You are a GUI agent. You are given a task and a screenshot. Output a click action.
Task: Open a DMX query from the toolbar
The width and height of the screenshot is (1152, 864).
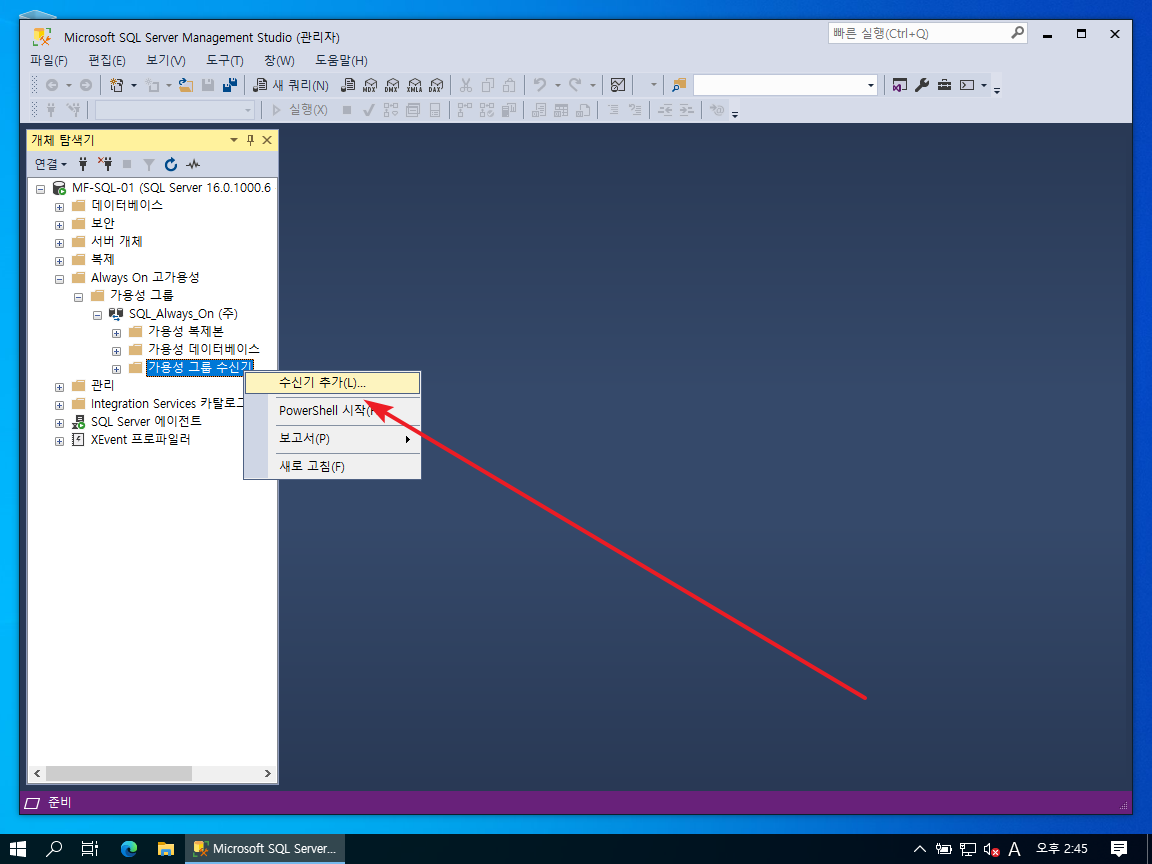[392, 85]
